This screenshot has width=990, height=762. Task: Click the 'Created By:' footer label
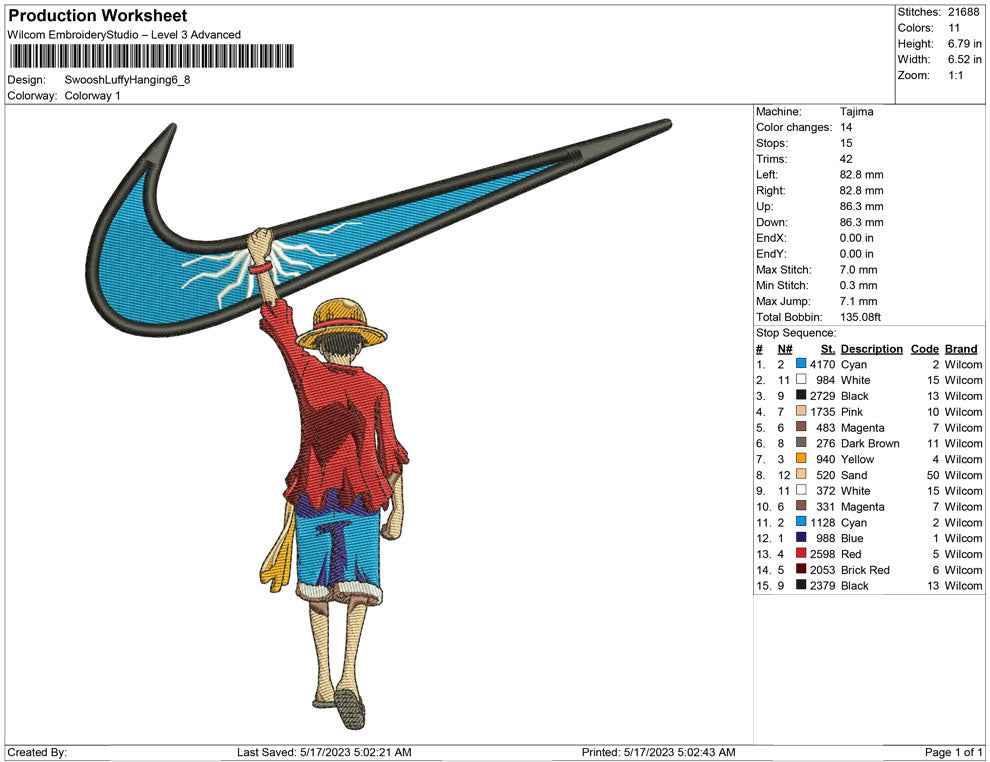37,752
